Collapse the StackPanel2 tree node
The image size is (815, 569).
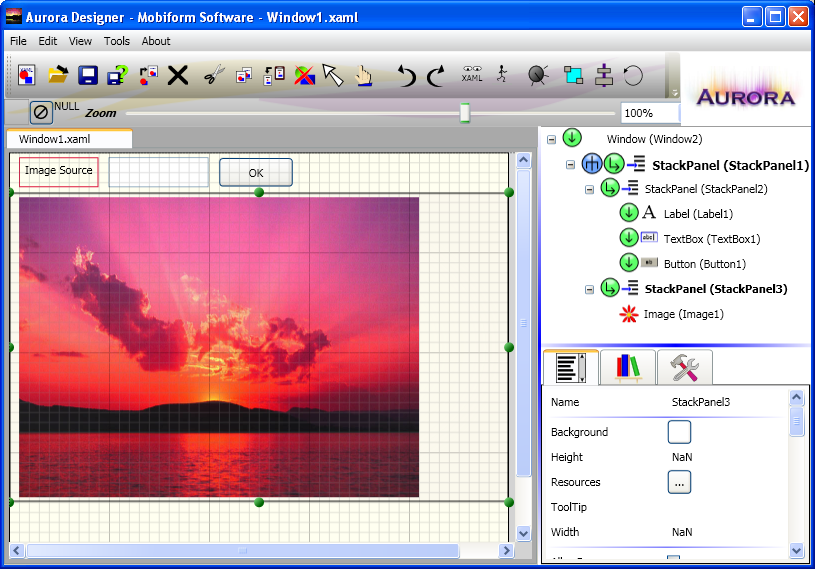point(589,190)
